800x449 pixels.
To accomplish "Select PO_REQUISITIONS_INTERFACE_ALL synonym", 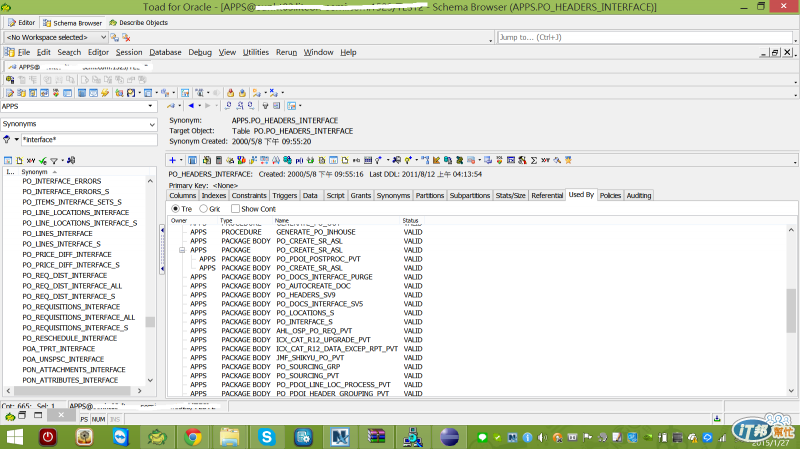I will point(79,317).
